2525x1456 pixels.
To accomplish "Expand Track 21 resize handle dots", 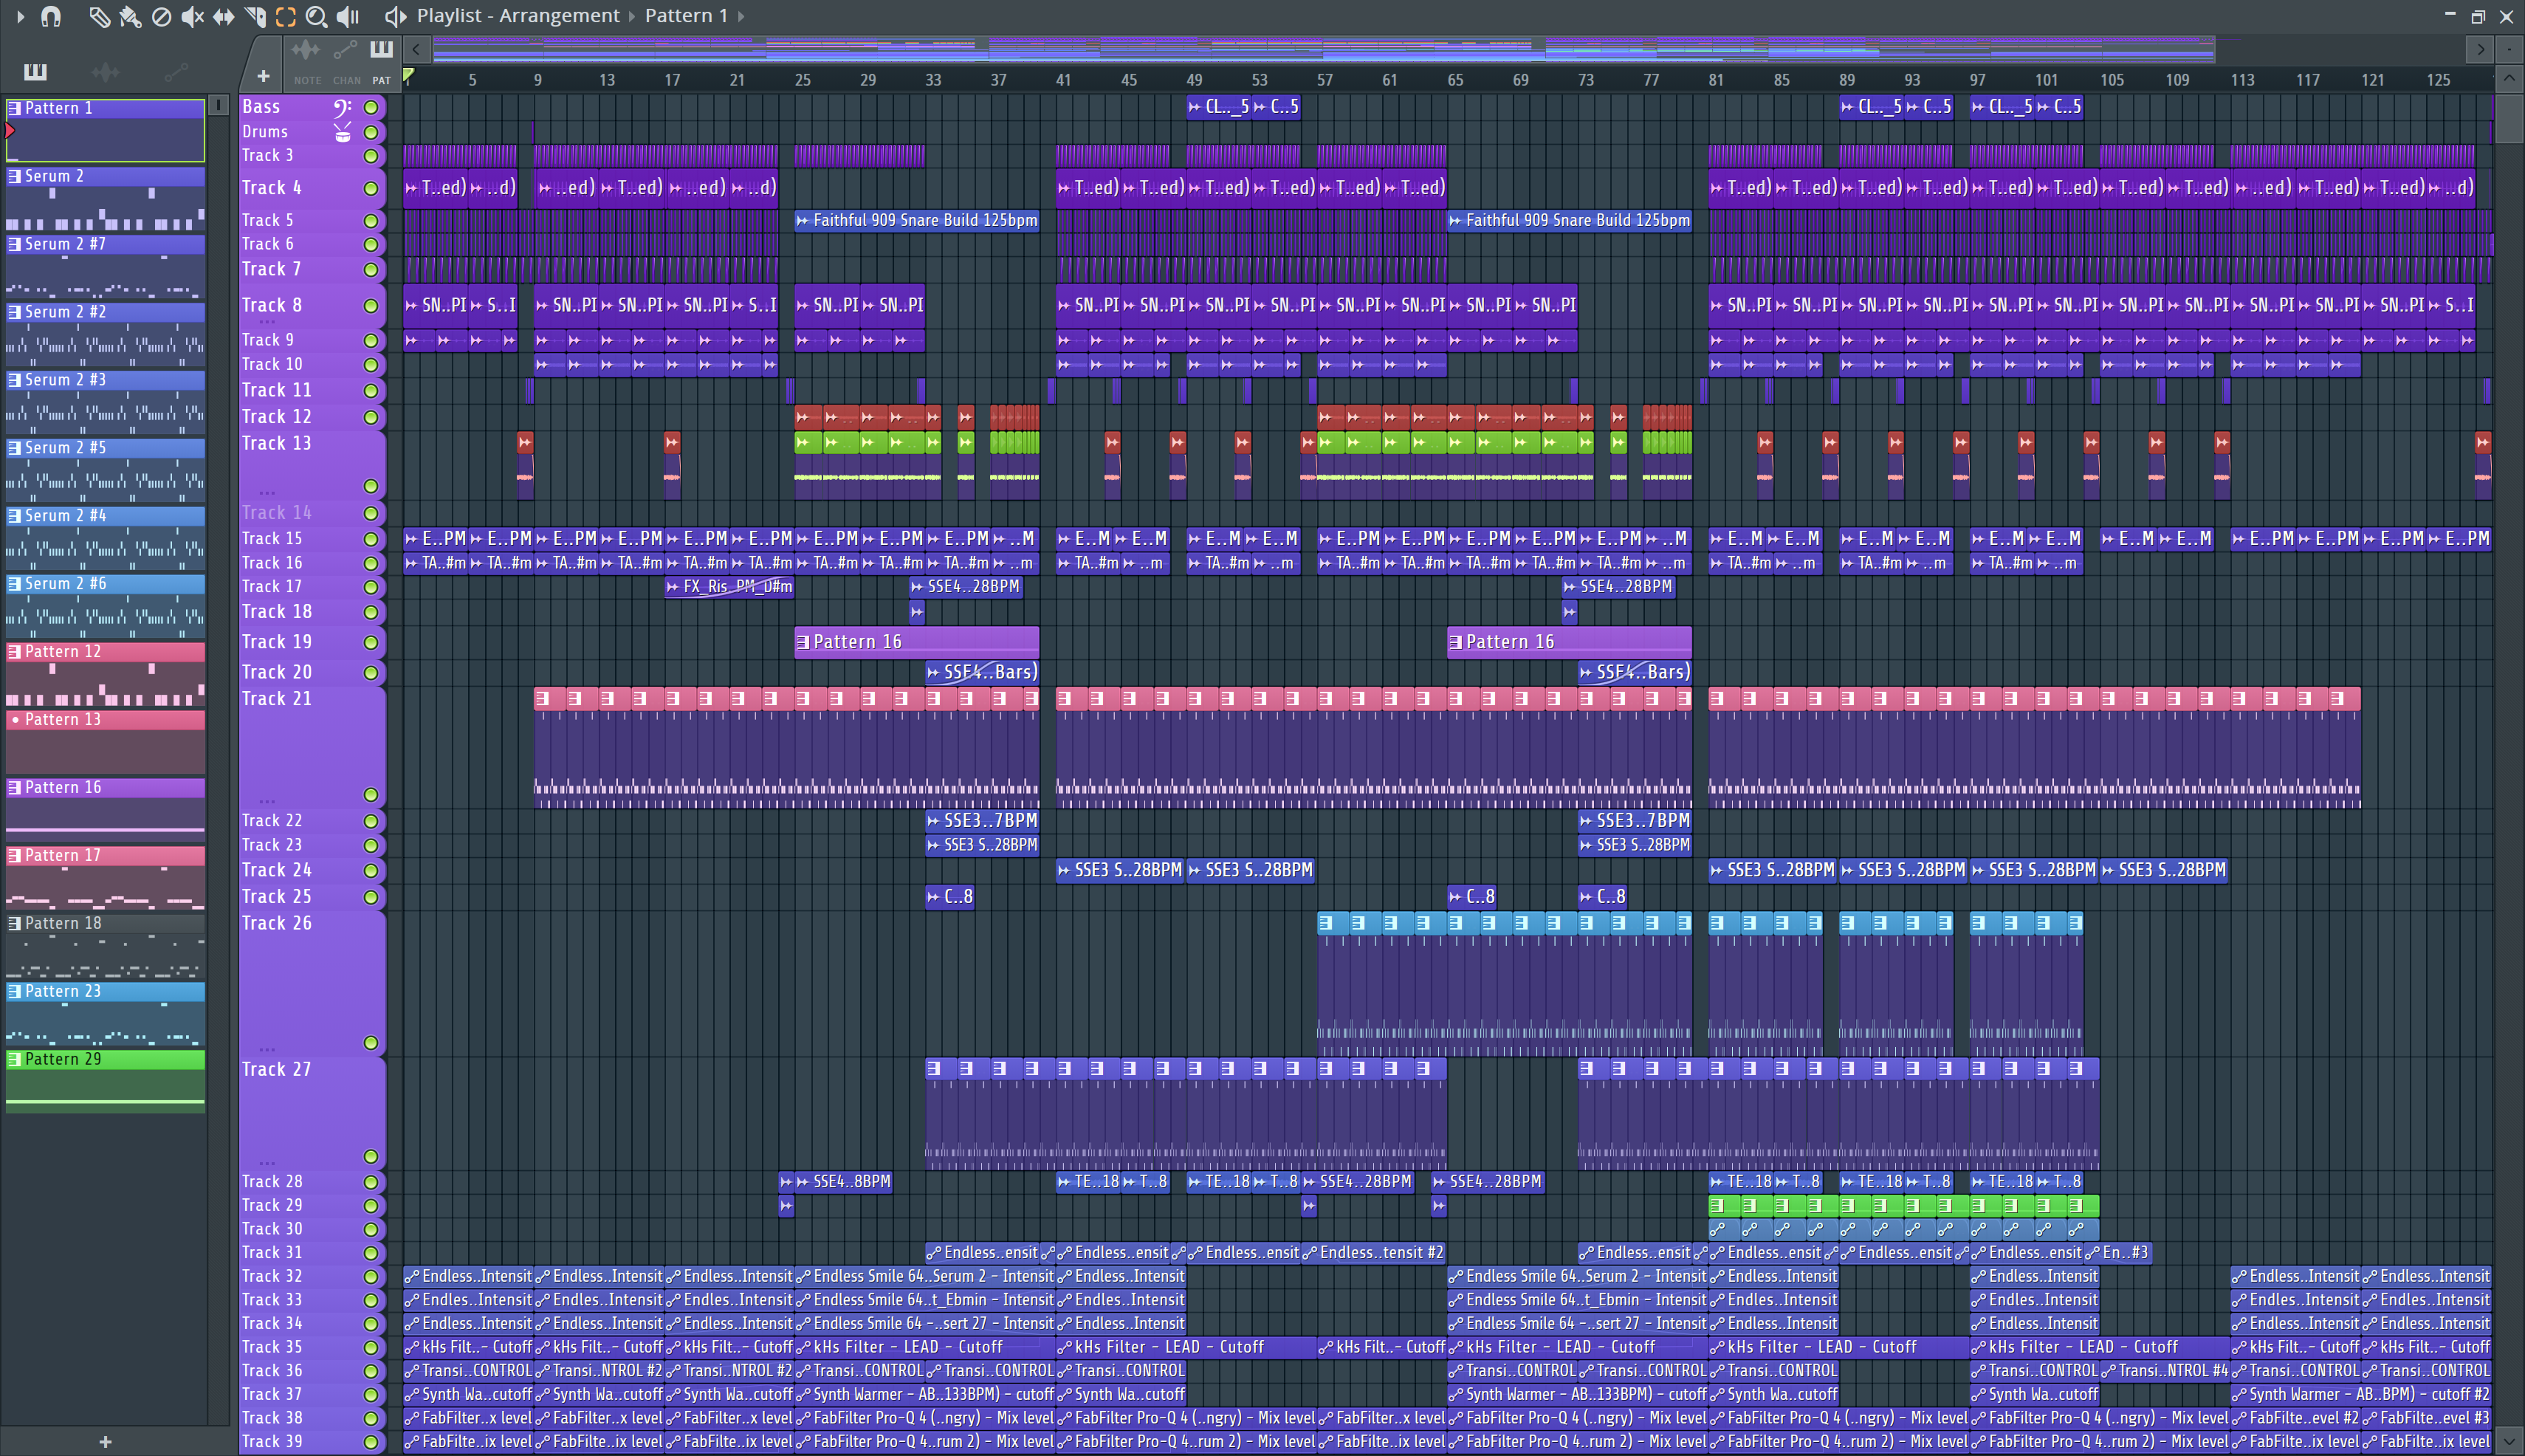I will pos(267,802).
